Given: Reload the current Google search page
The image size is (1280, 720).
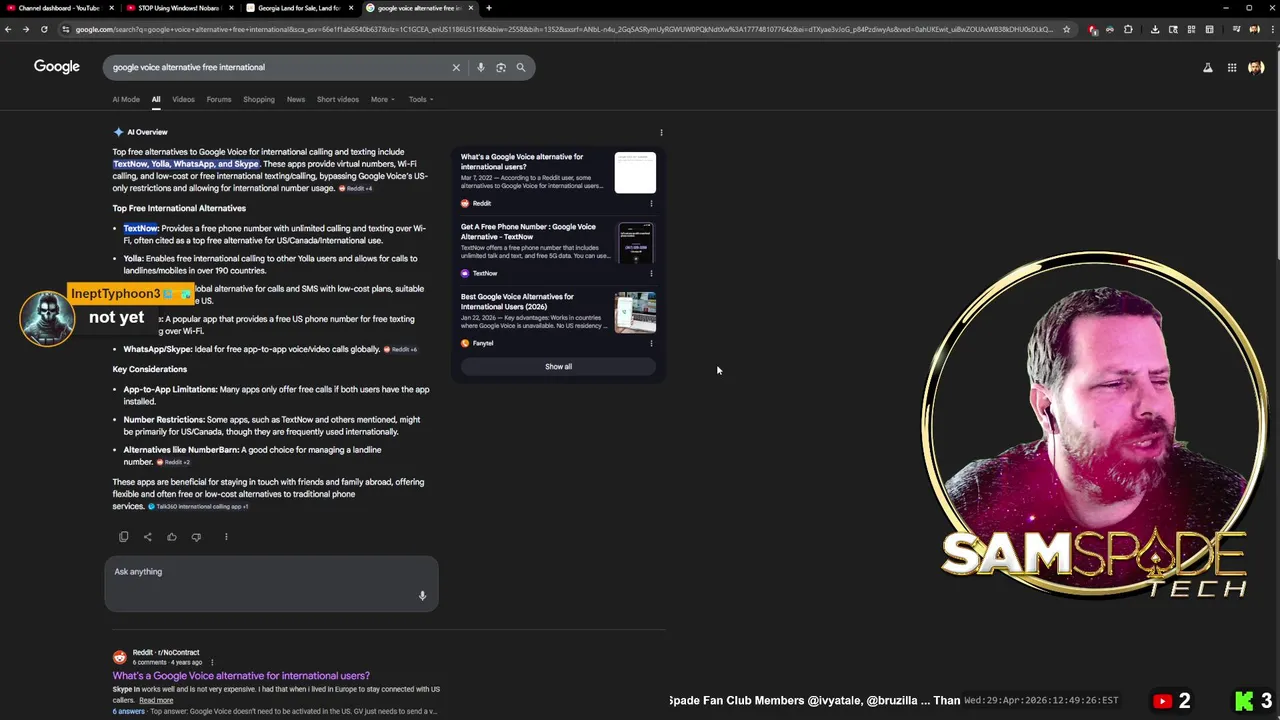Looking at the screenshot, I should click(x=44, y=29).
